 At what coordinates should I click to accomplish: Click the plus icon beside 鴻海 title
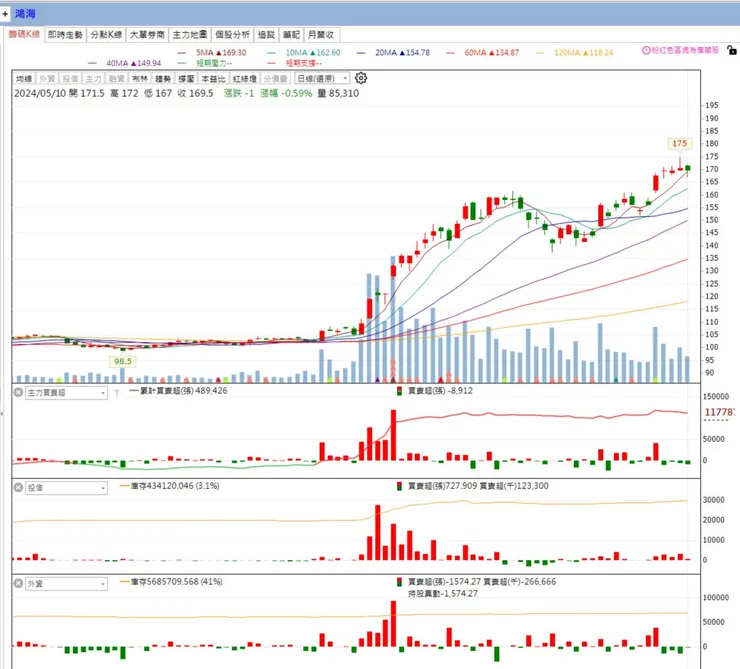pyautogui.click(x=5, y=14)
